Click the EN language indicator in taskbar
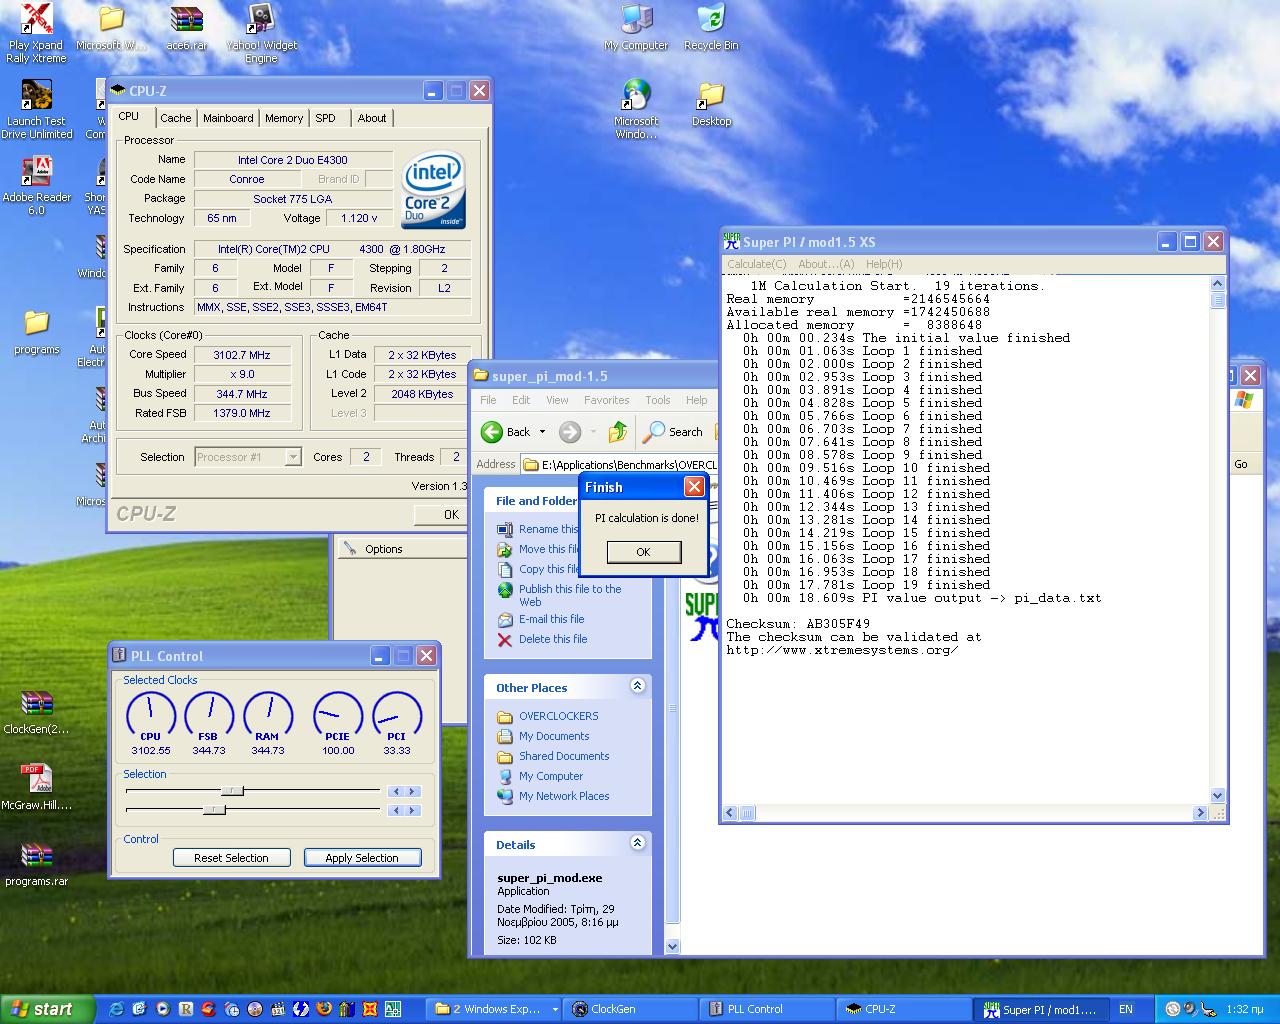 click(x=1126, y=1009)
